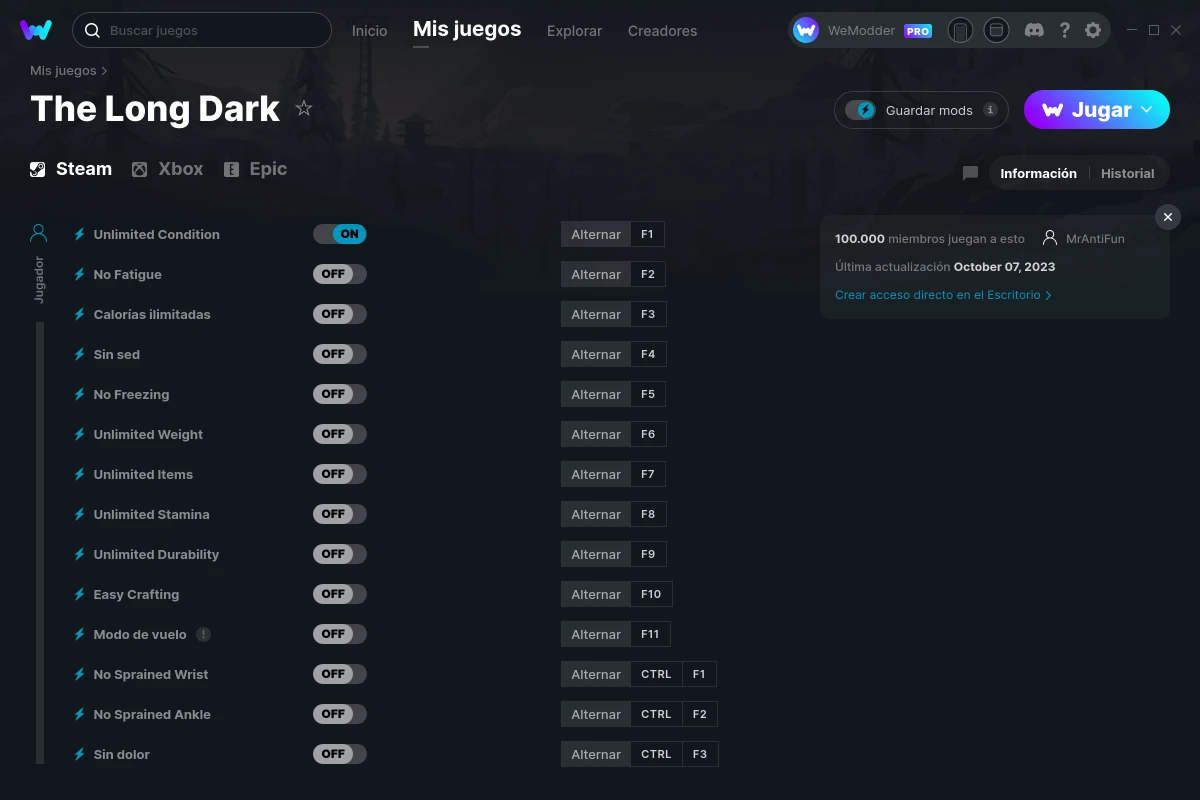Viewport: 1200px width, 800px height.
Task: Enable Unlimited Durability toggle
Action: tap(340, 554)
